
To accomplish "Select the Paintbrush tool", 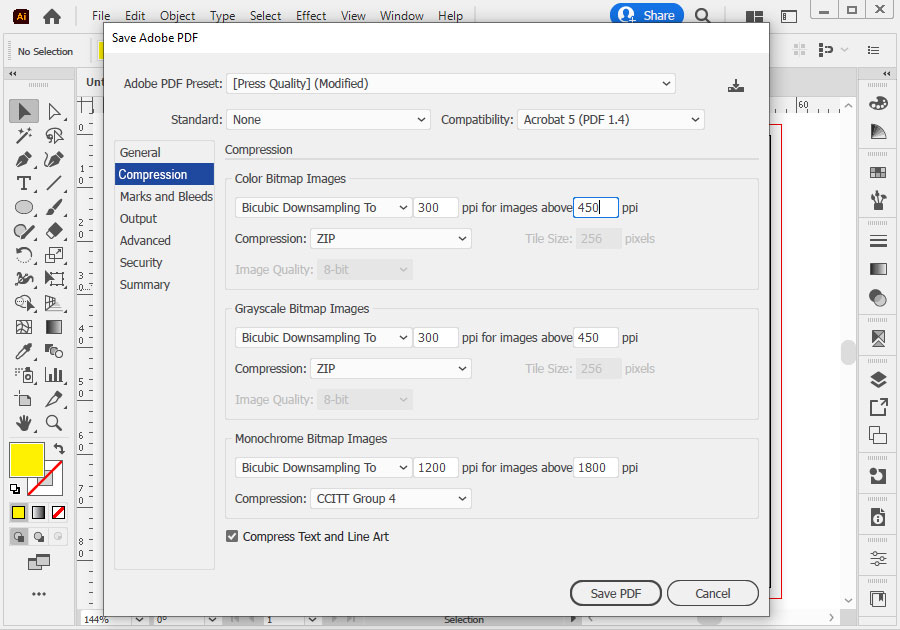I will pos(55,207).
